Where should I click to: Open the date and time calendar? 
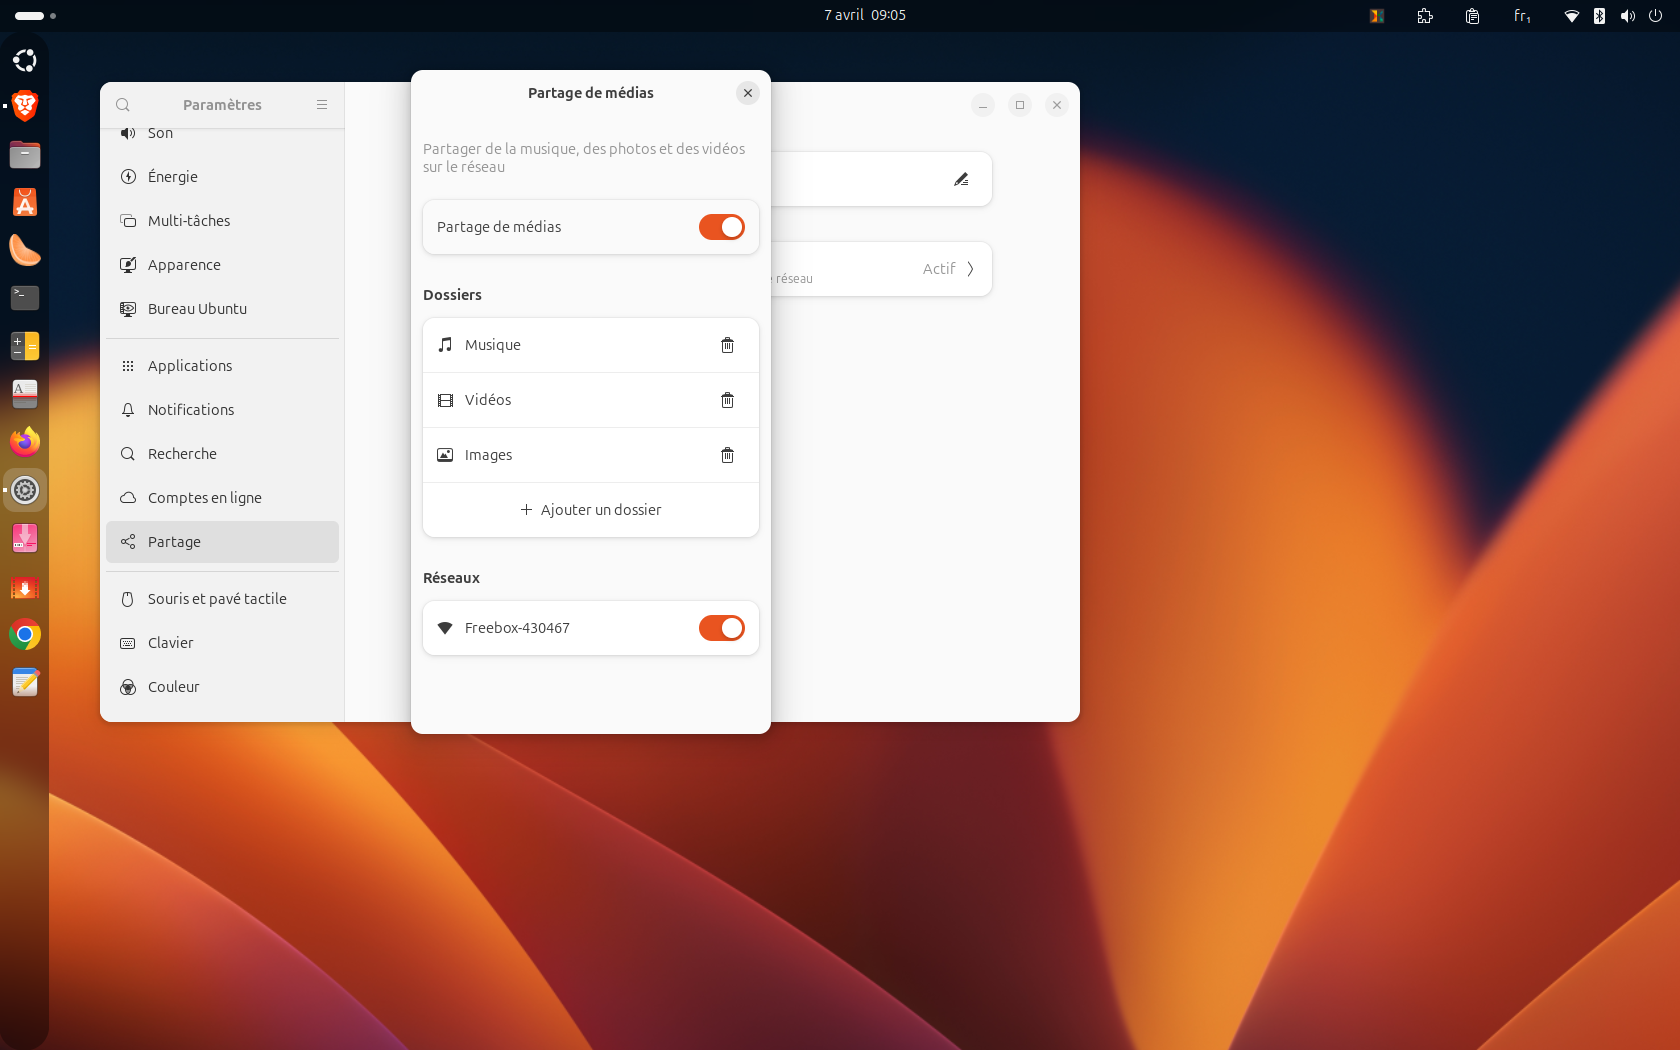[x=864, y=15]
